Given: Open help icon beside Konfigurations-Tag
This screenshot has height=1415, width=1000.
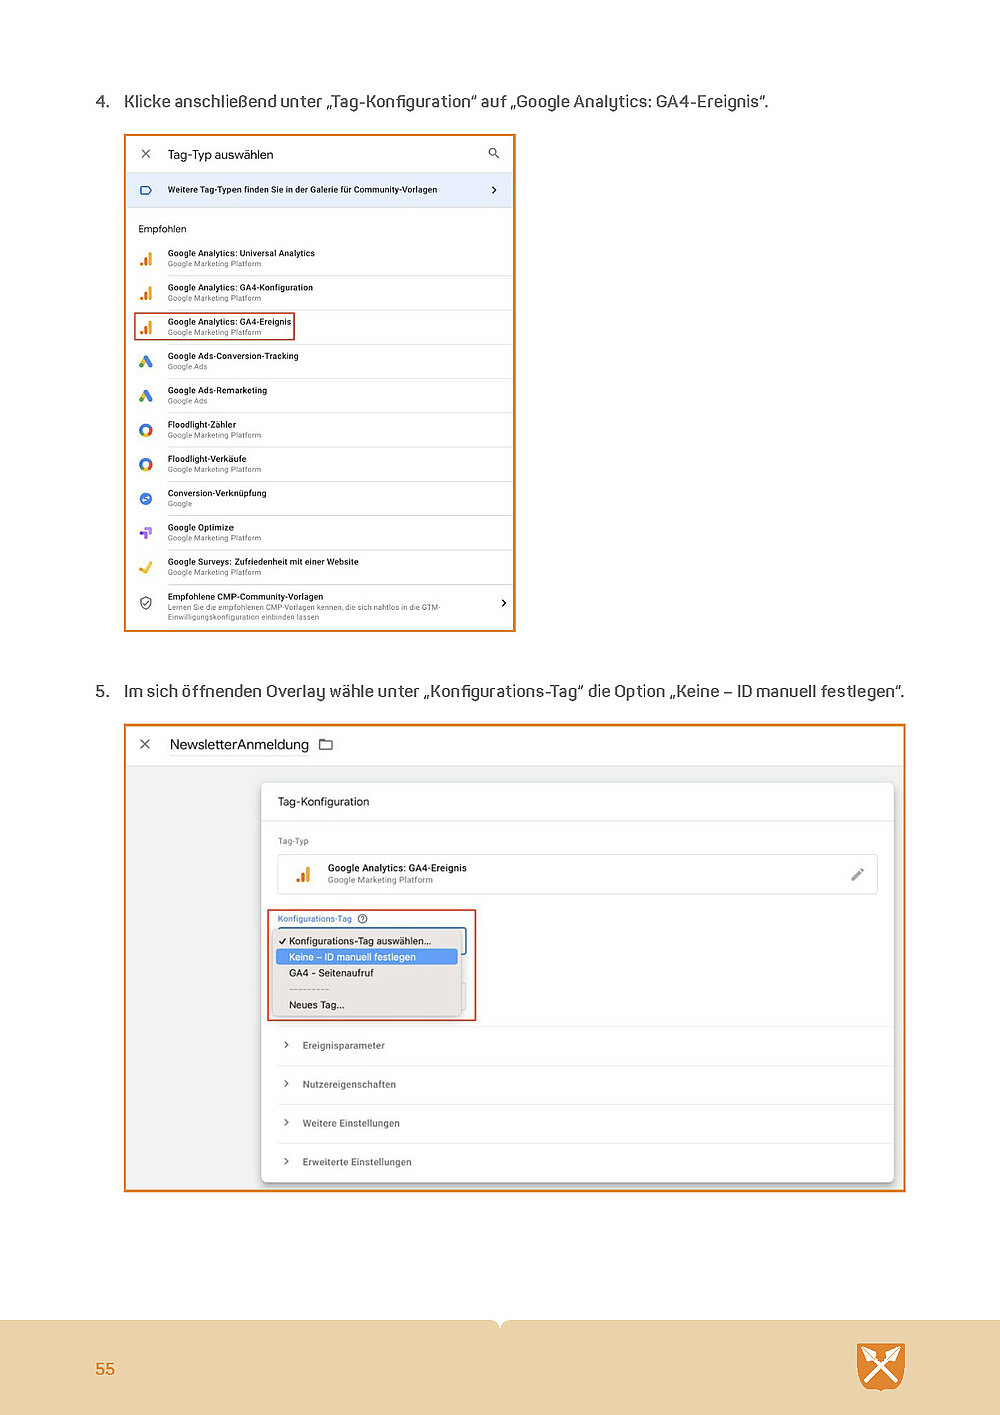Looking at the screenshot, I should (x=363, y=919).
